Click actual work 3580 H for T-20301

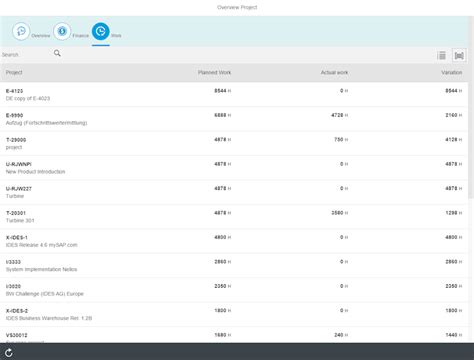coord(340,213)
